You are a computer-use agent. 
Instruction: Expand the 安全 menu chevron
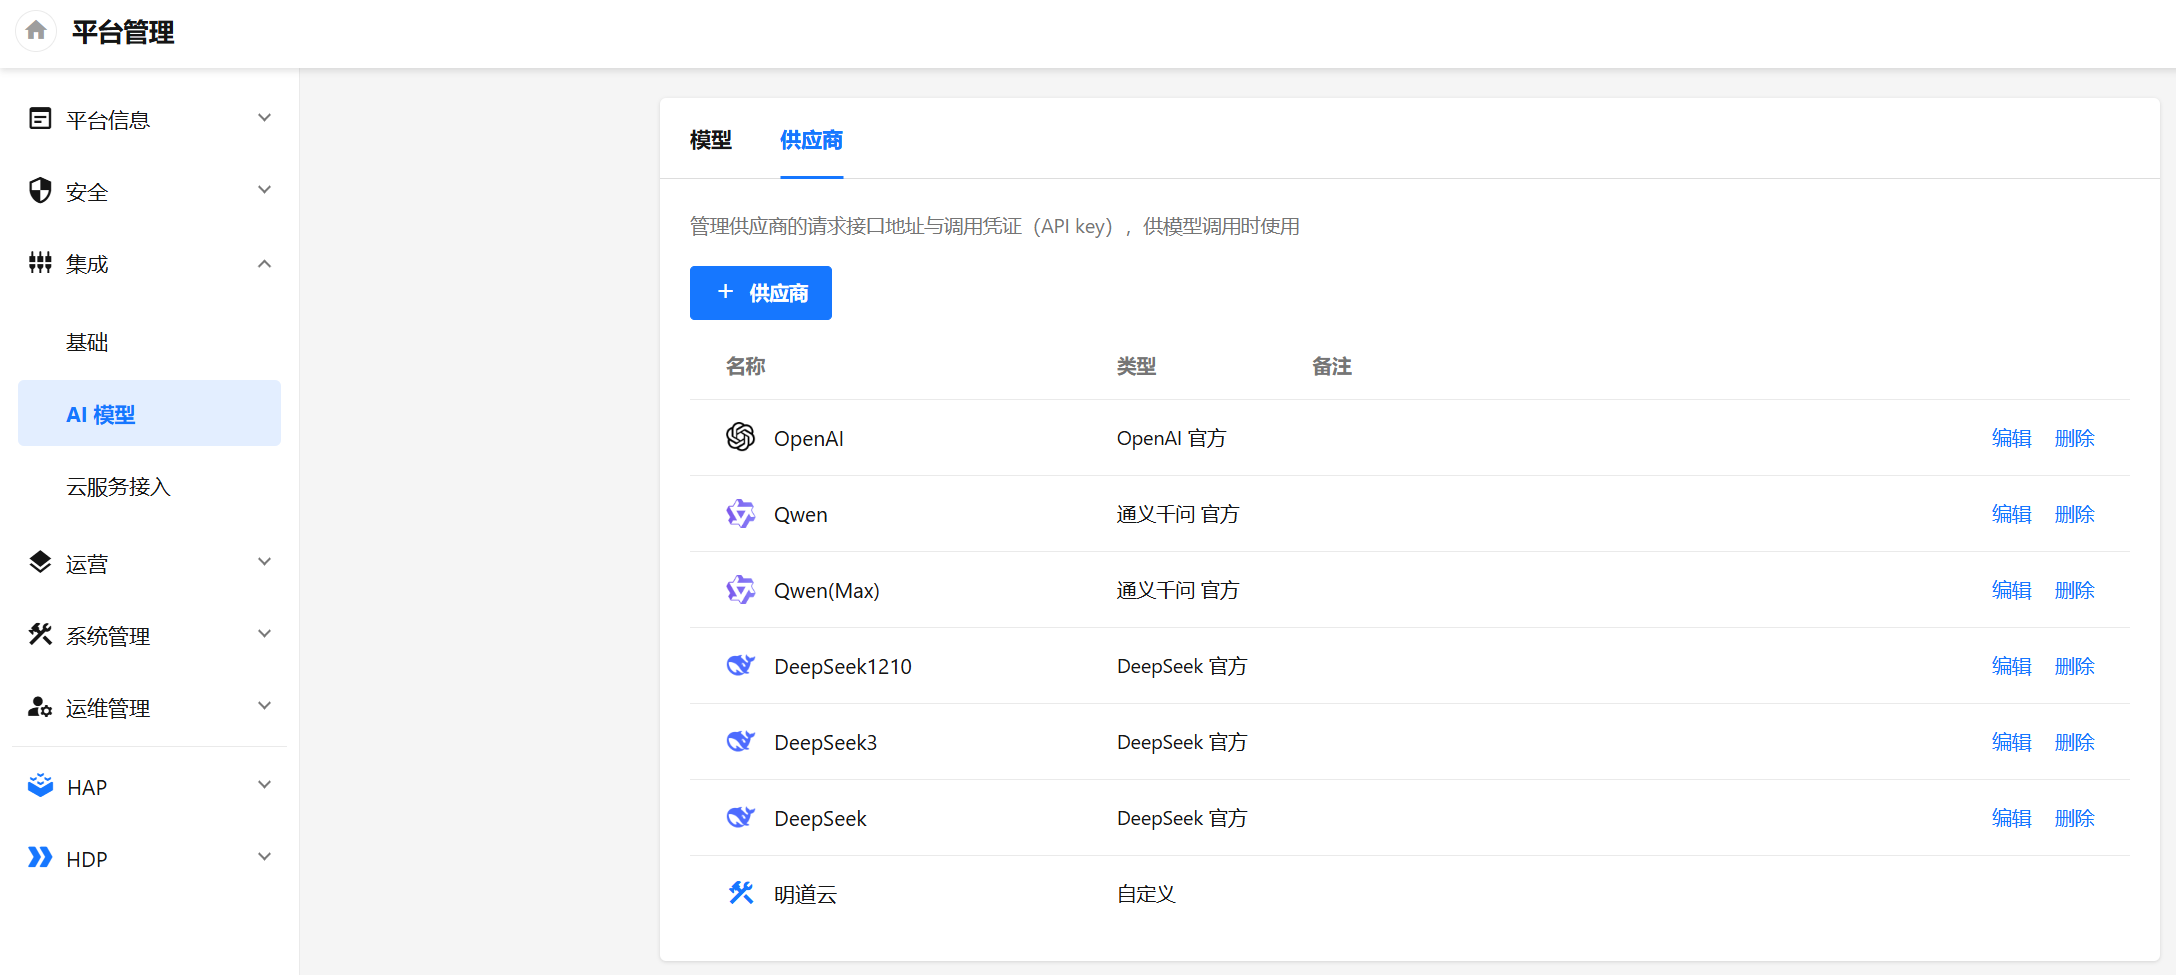point(264,190)
